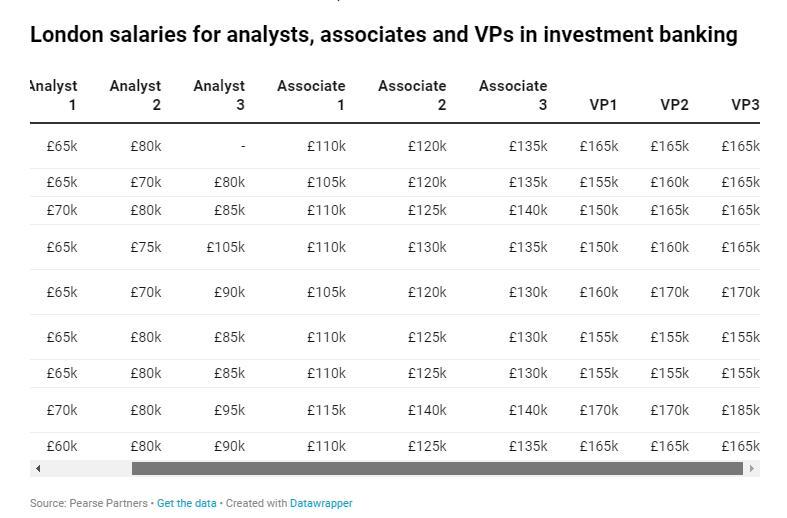Click the chart title about London salaries
Viewport: 787px width, 518px height.
click(x=384, y=35)
